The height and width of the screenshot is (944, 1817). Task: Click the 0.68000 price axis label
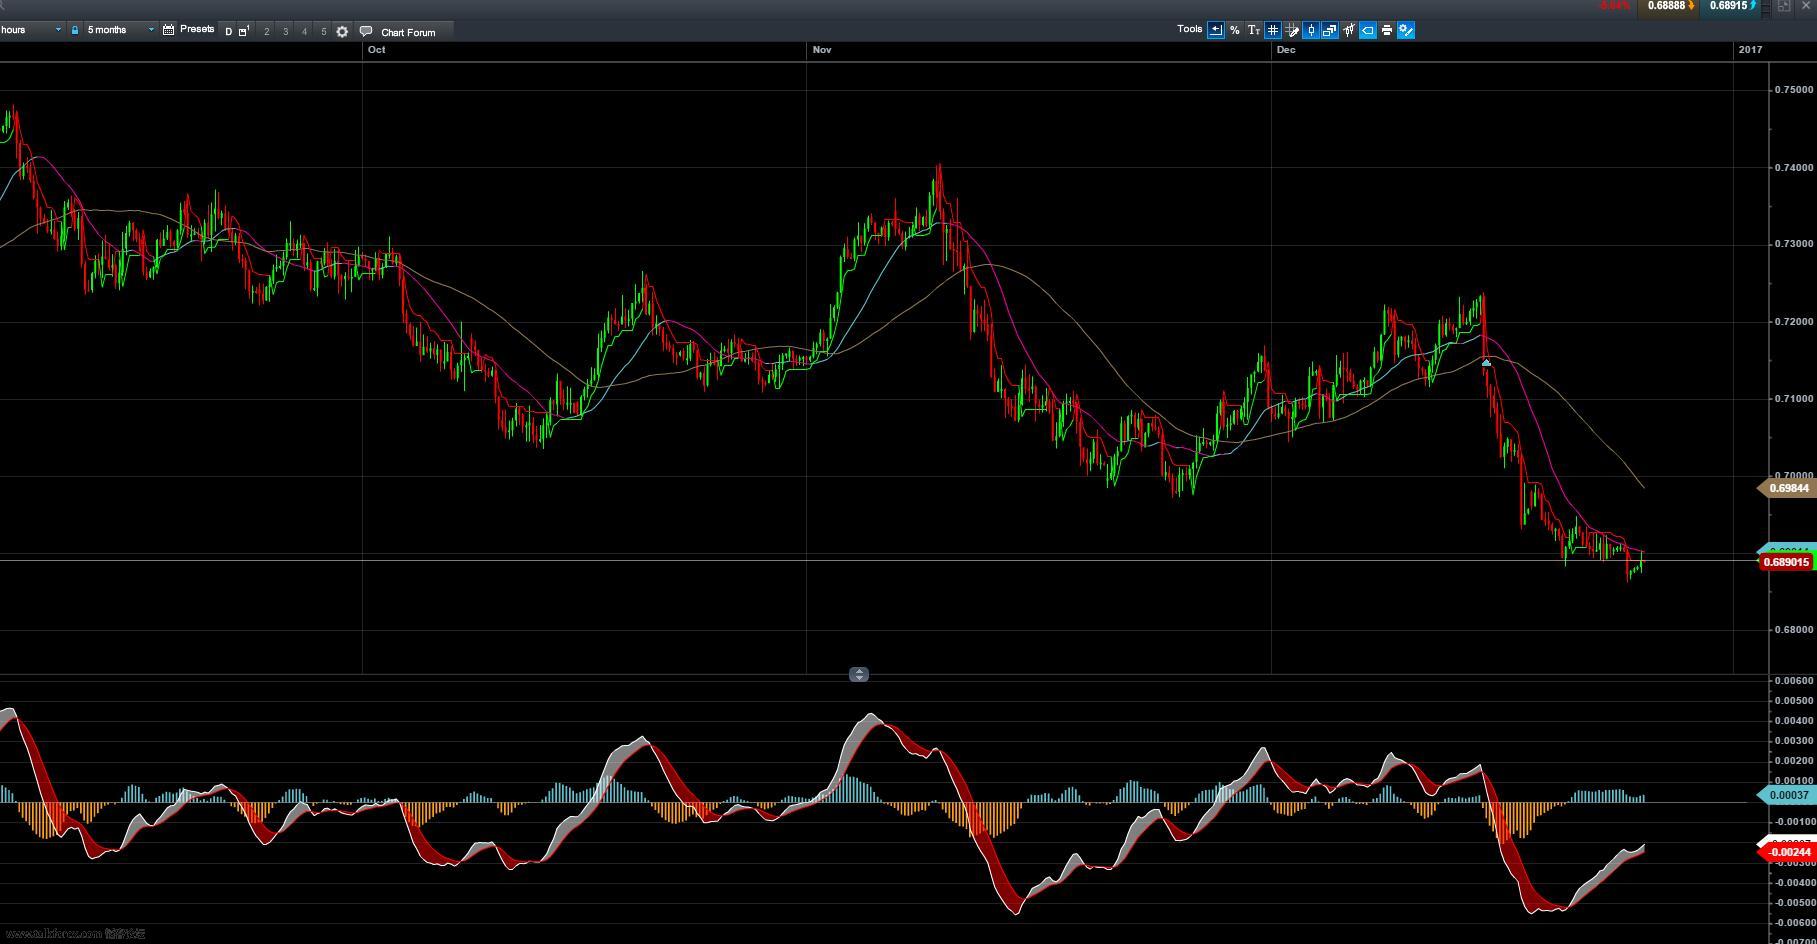[1793, 630]
